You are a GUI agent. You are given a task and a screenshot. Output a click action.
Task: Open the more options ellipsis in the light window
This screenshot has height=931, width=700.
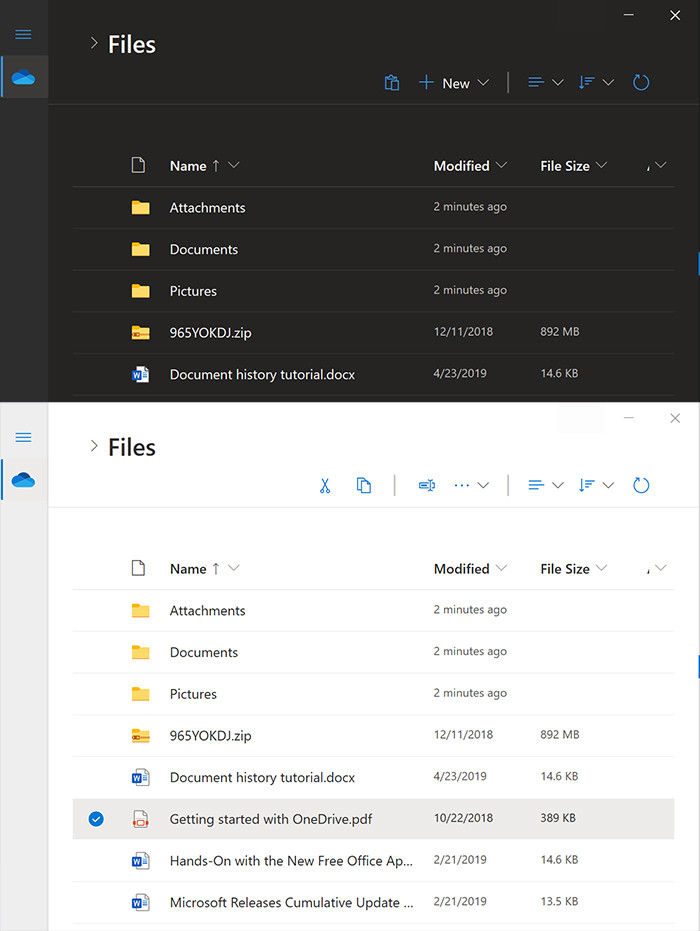[x=470, y=485]
